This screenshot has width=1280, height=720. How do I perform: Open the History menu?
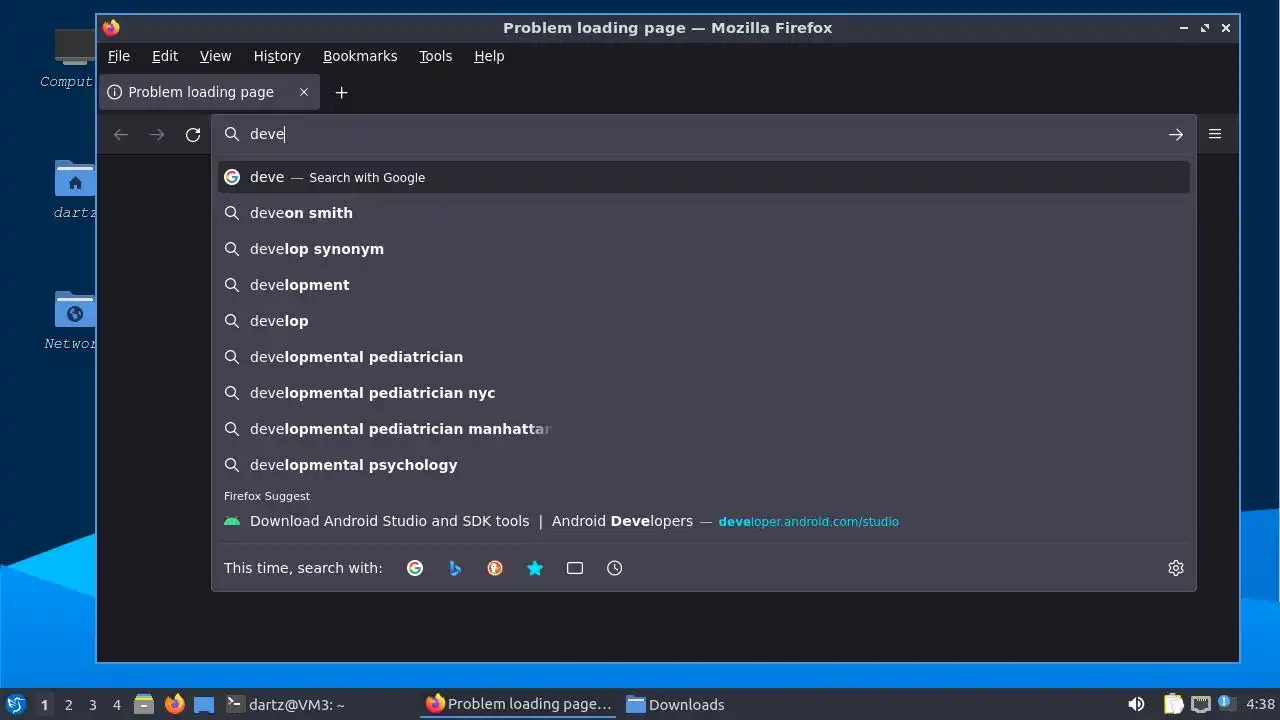pos(277,56)
